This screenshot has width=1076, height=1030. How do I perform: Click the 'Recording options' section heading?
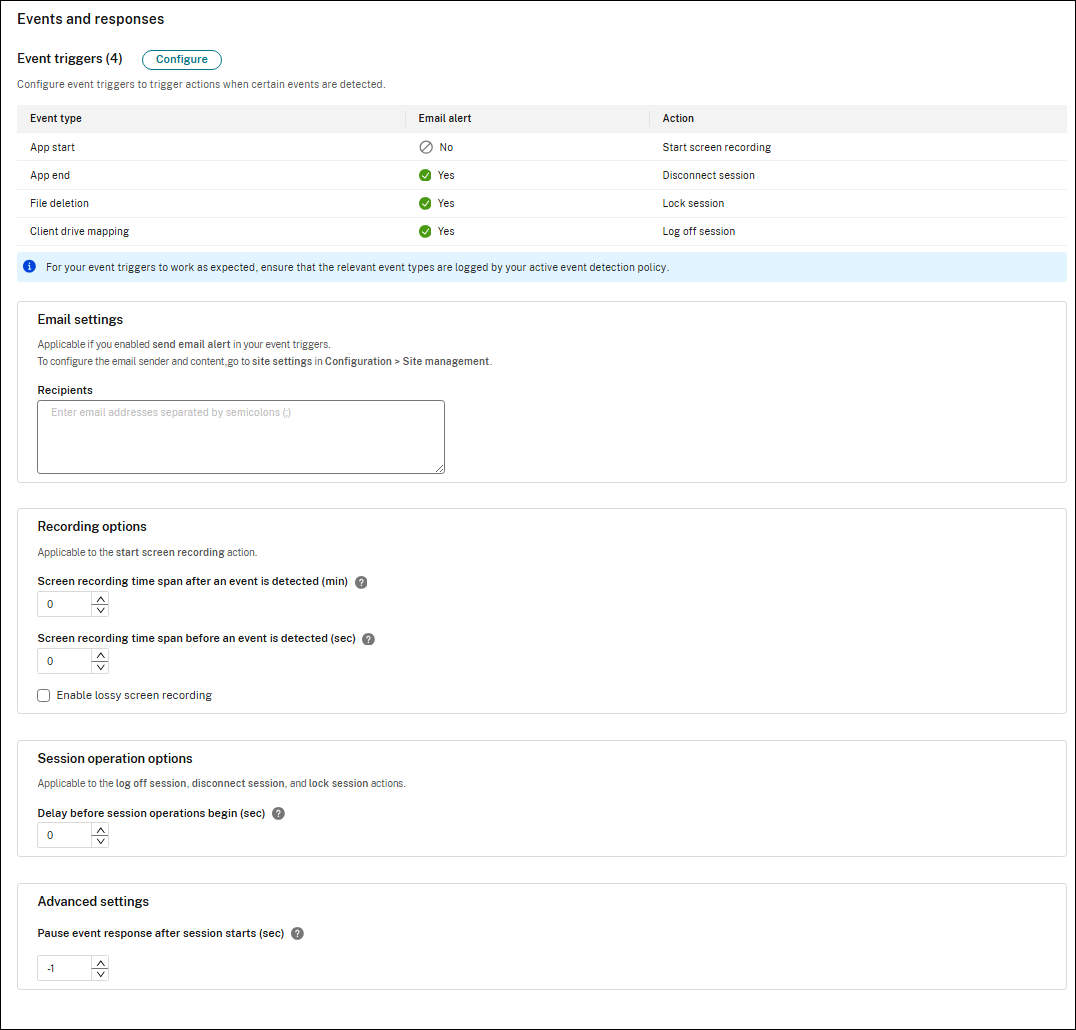[x=92, y=527]
